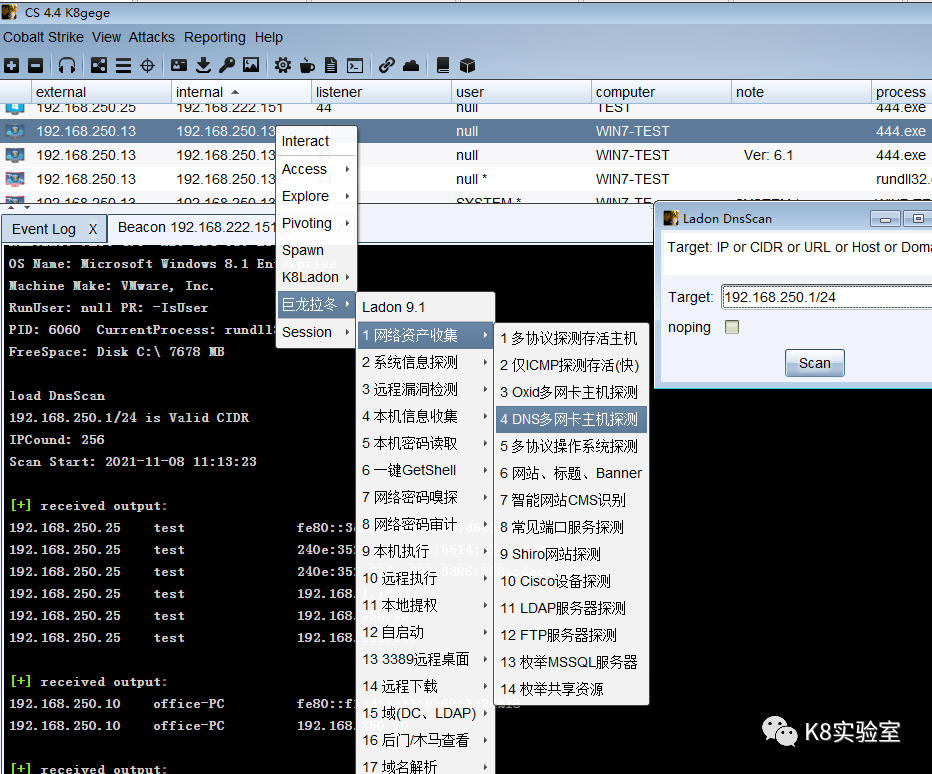Click the coffee cup Java applet attack icon

(x=307, y=65)
